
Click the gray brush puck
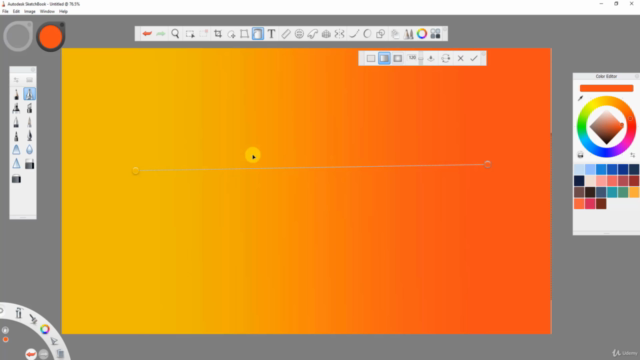[18, 37]
